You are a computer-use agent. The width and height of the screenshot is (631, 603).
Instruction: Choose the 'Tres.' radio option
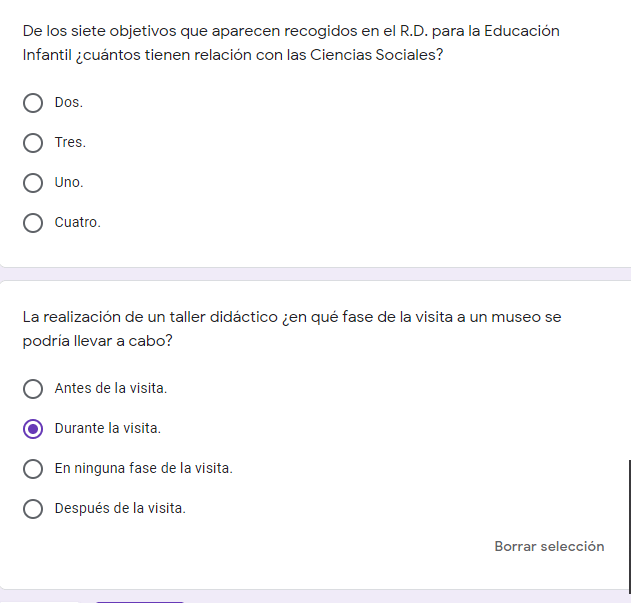click(x=33, y=143)
